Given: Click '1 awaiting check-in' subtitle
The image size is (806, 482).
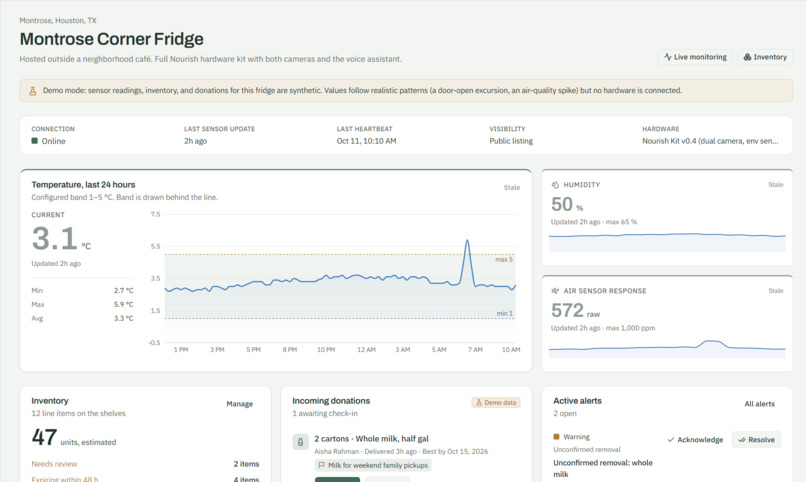Looking at the screenshot, I should click(x=325, y=414).
